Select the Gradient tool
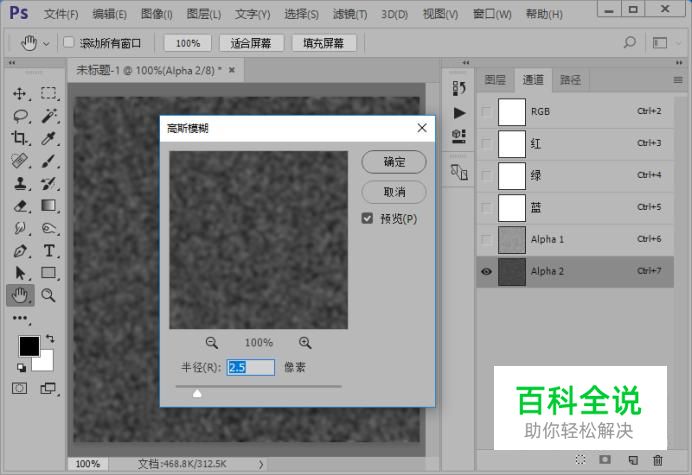 pyautogui.click(x=48, y=205)
